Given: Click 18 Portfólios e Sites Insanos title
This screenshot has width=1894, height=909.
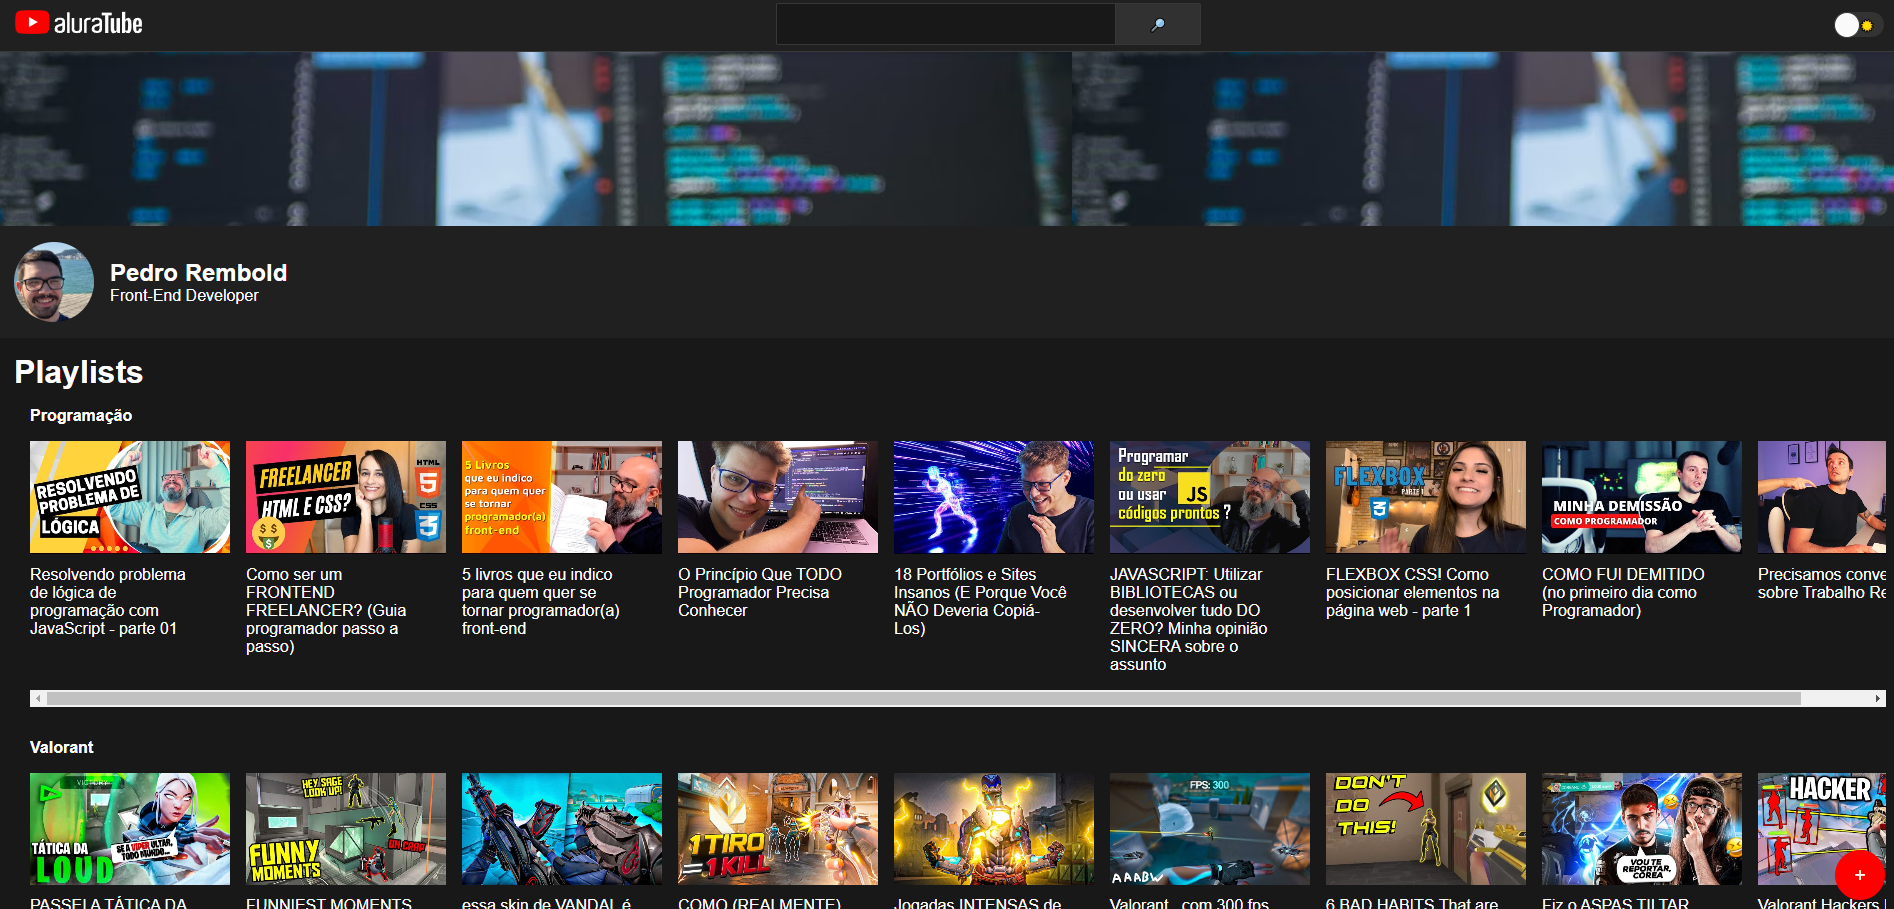Looking at the screenshot, I should [x=980, y=601].
